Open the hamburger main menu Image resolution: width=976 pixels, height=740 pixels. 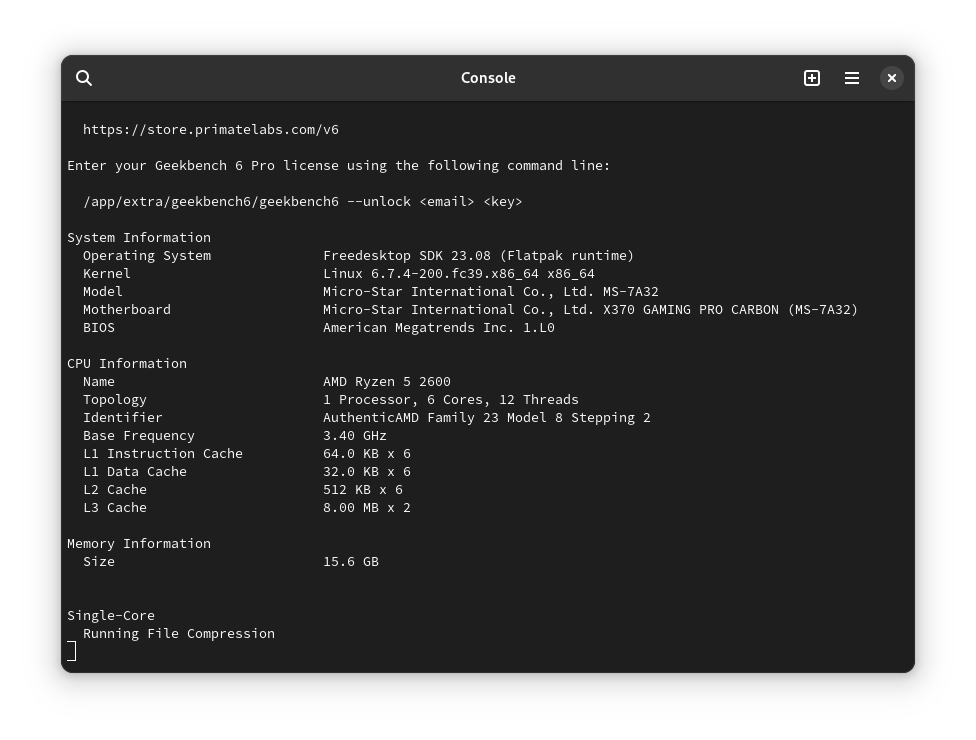tap(852, 78)
